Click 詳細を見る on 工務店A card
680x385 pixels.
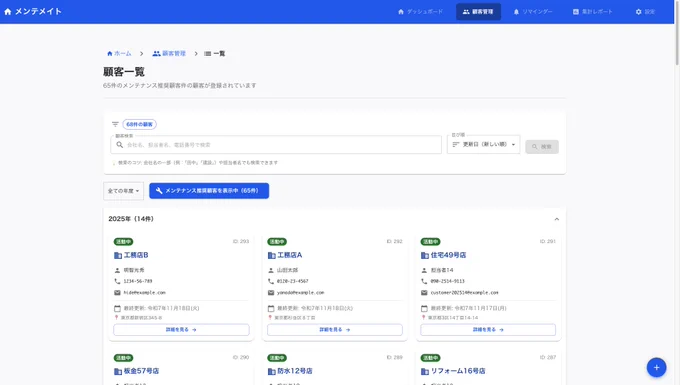click(335, 330)
